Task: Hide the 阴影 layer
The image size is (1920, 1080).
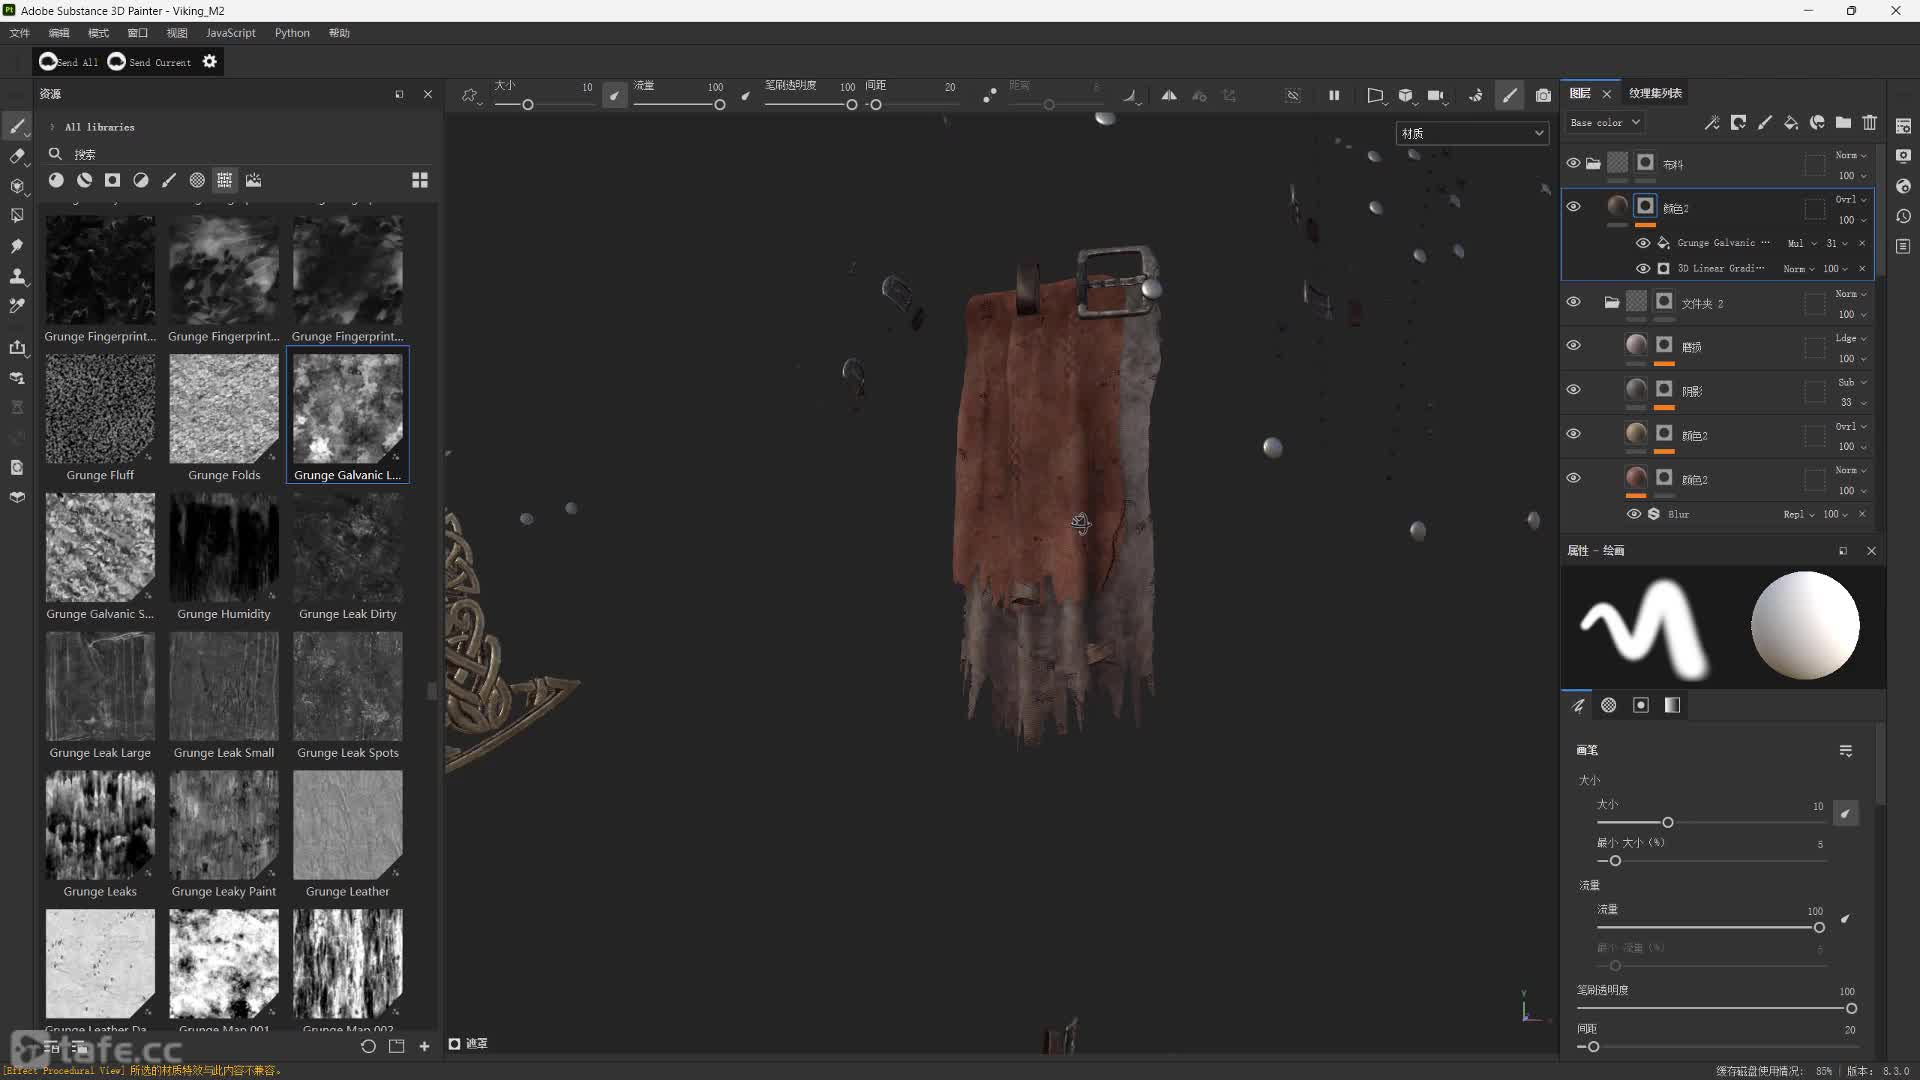Action: 1573,390
